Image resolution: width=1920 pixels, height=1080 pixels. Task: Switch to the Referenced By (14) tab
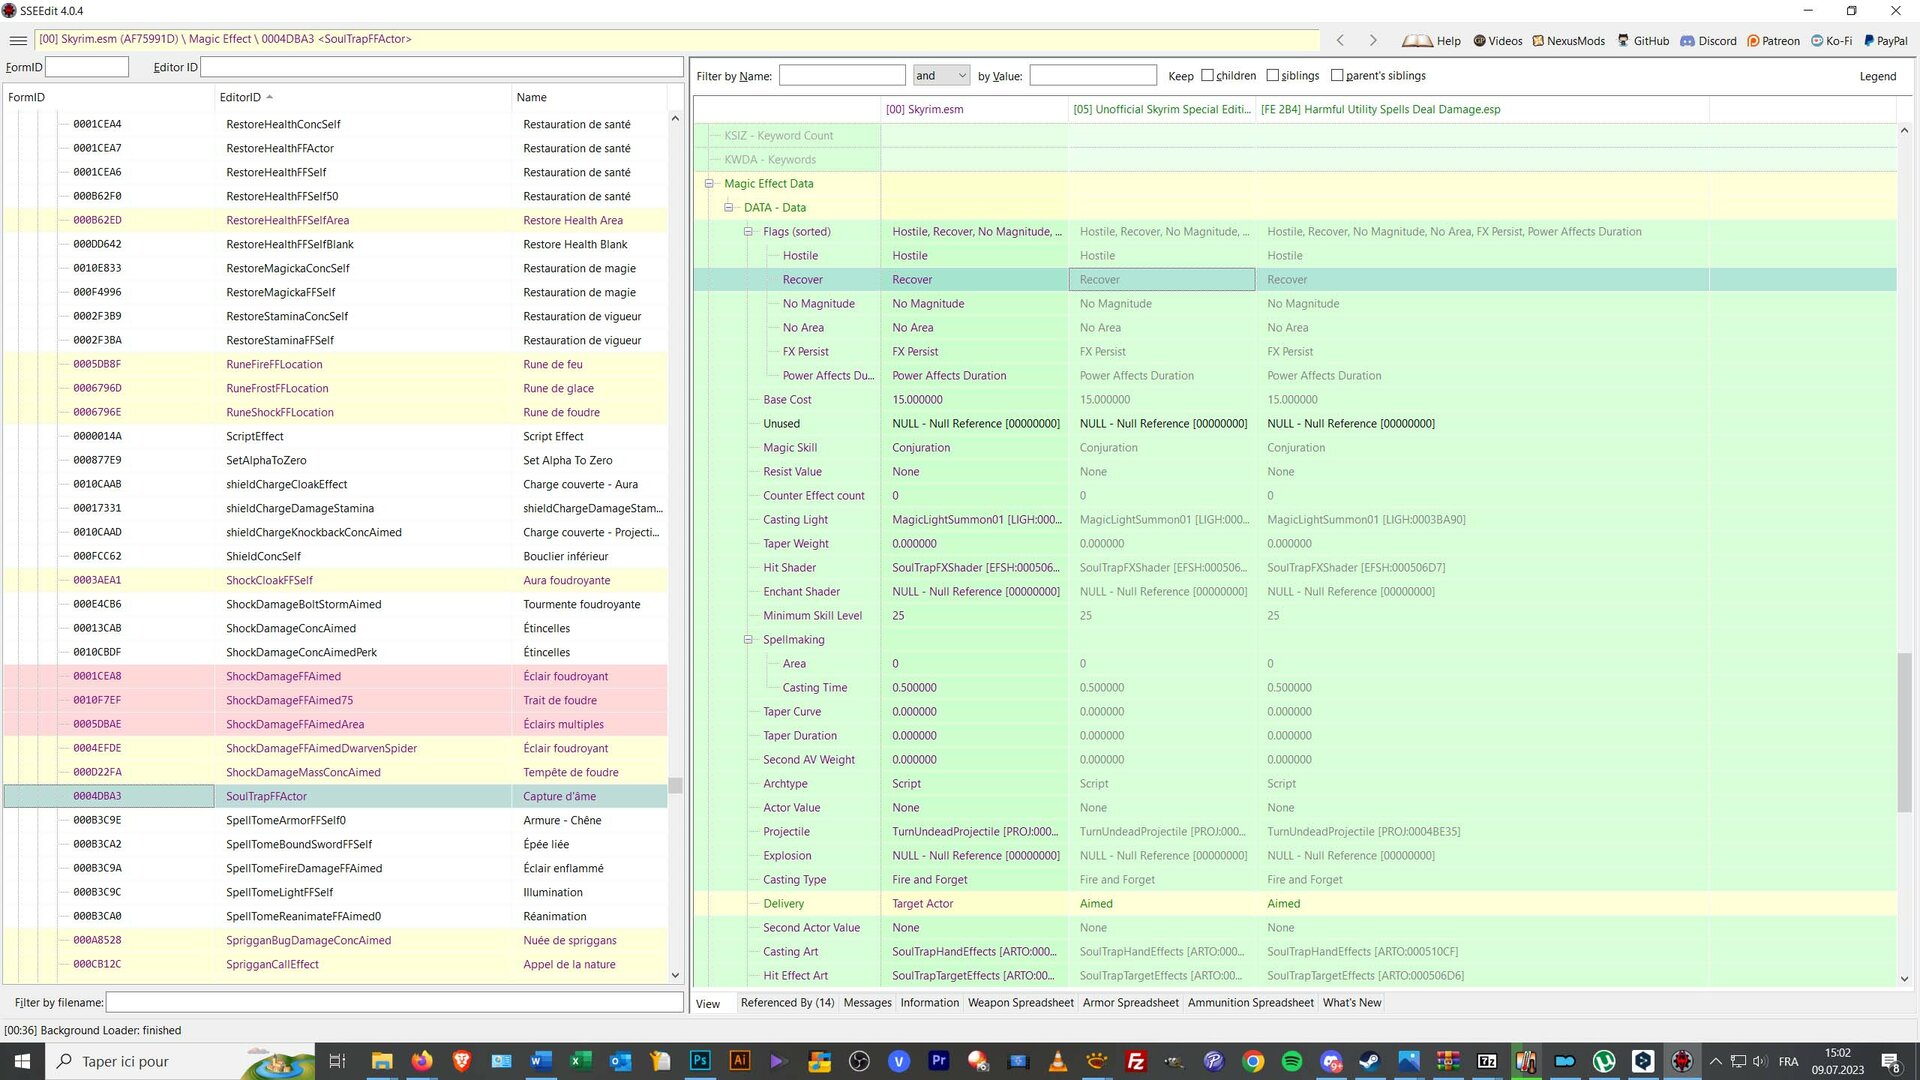(787, 1003)
